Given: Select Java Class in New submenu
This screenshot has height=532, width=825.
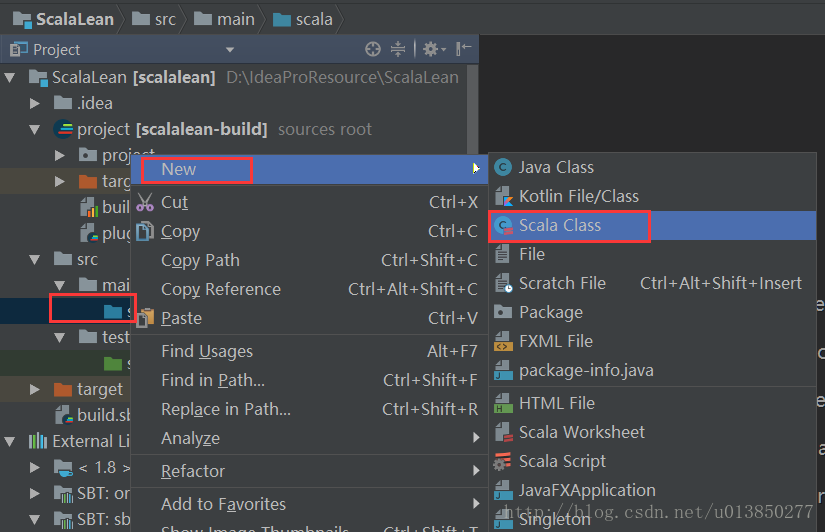Looking at the screenshot, I should click(653, 167).
